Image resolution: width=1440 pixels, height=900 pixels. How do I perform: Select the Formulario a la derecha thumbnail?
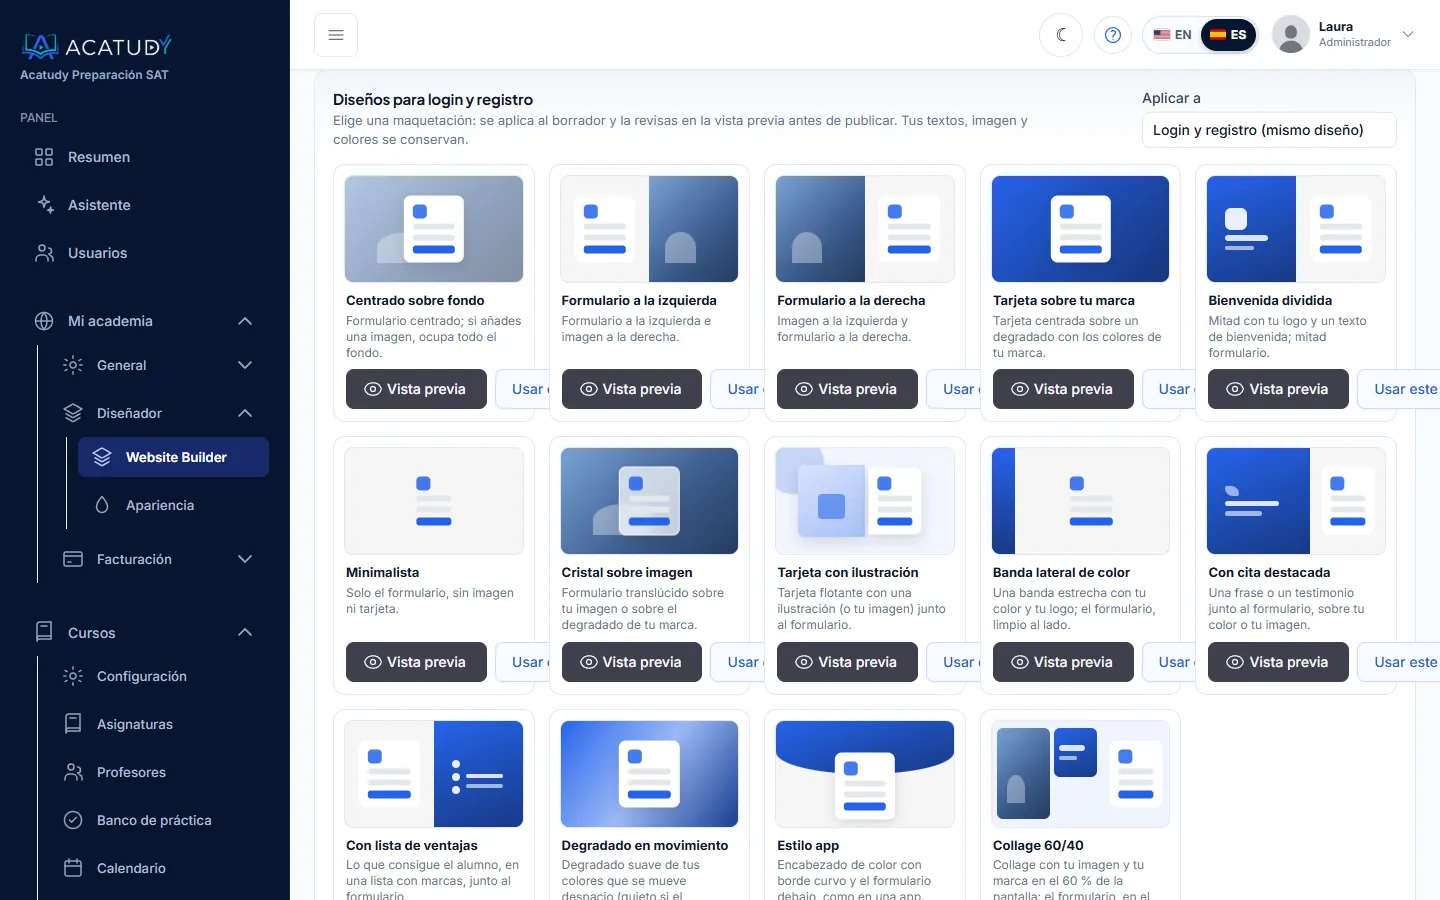coord(865,229)
